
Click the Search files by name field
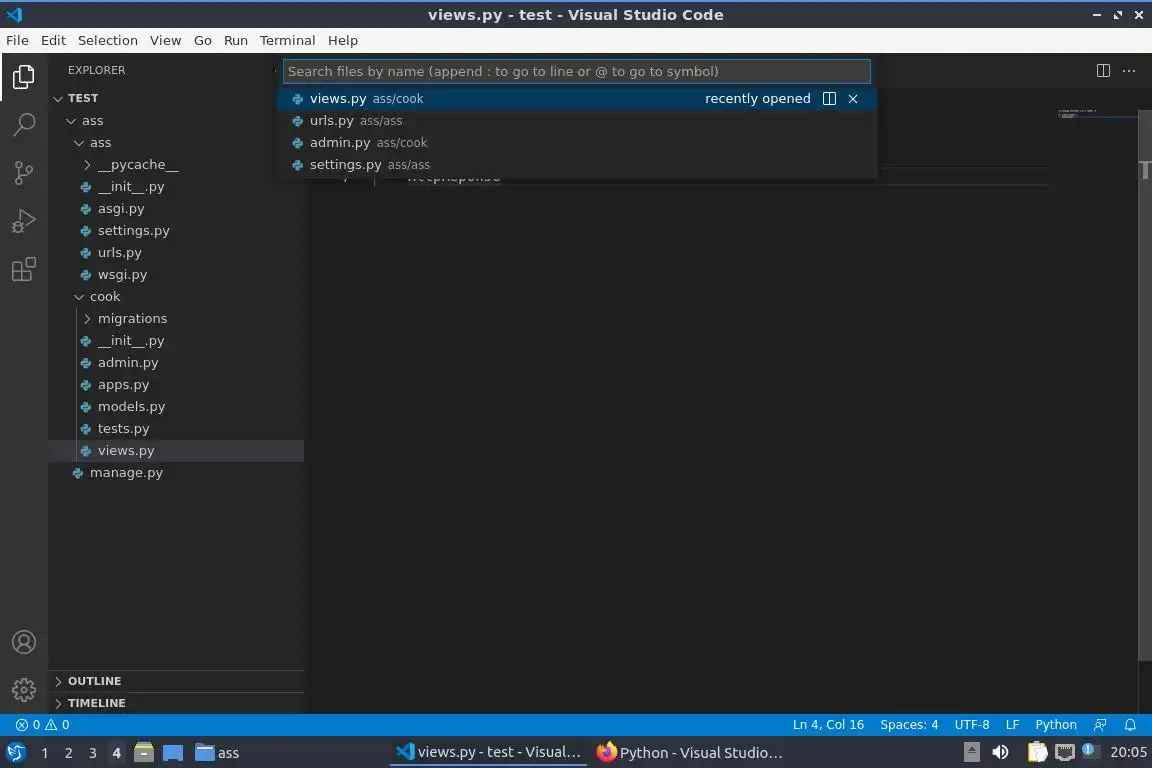point(577,71)
